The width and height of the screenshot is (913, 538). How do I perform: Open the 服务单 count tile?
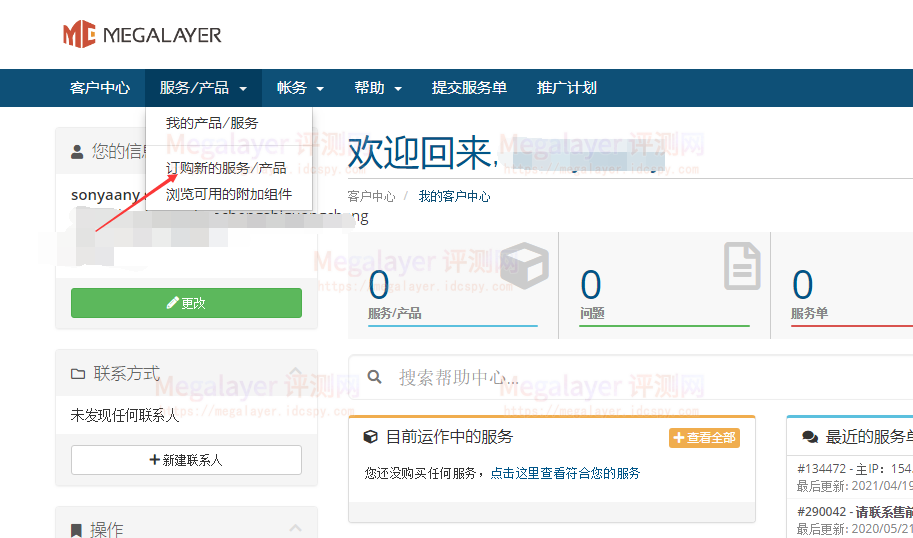click(842, 285)
